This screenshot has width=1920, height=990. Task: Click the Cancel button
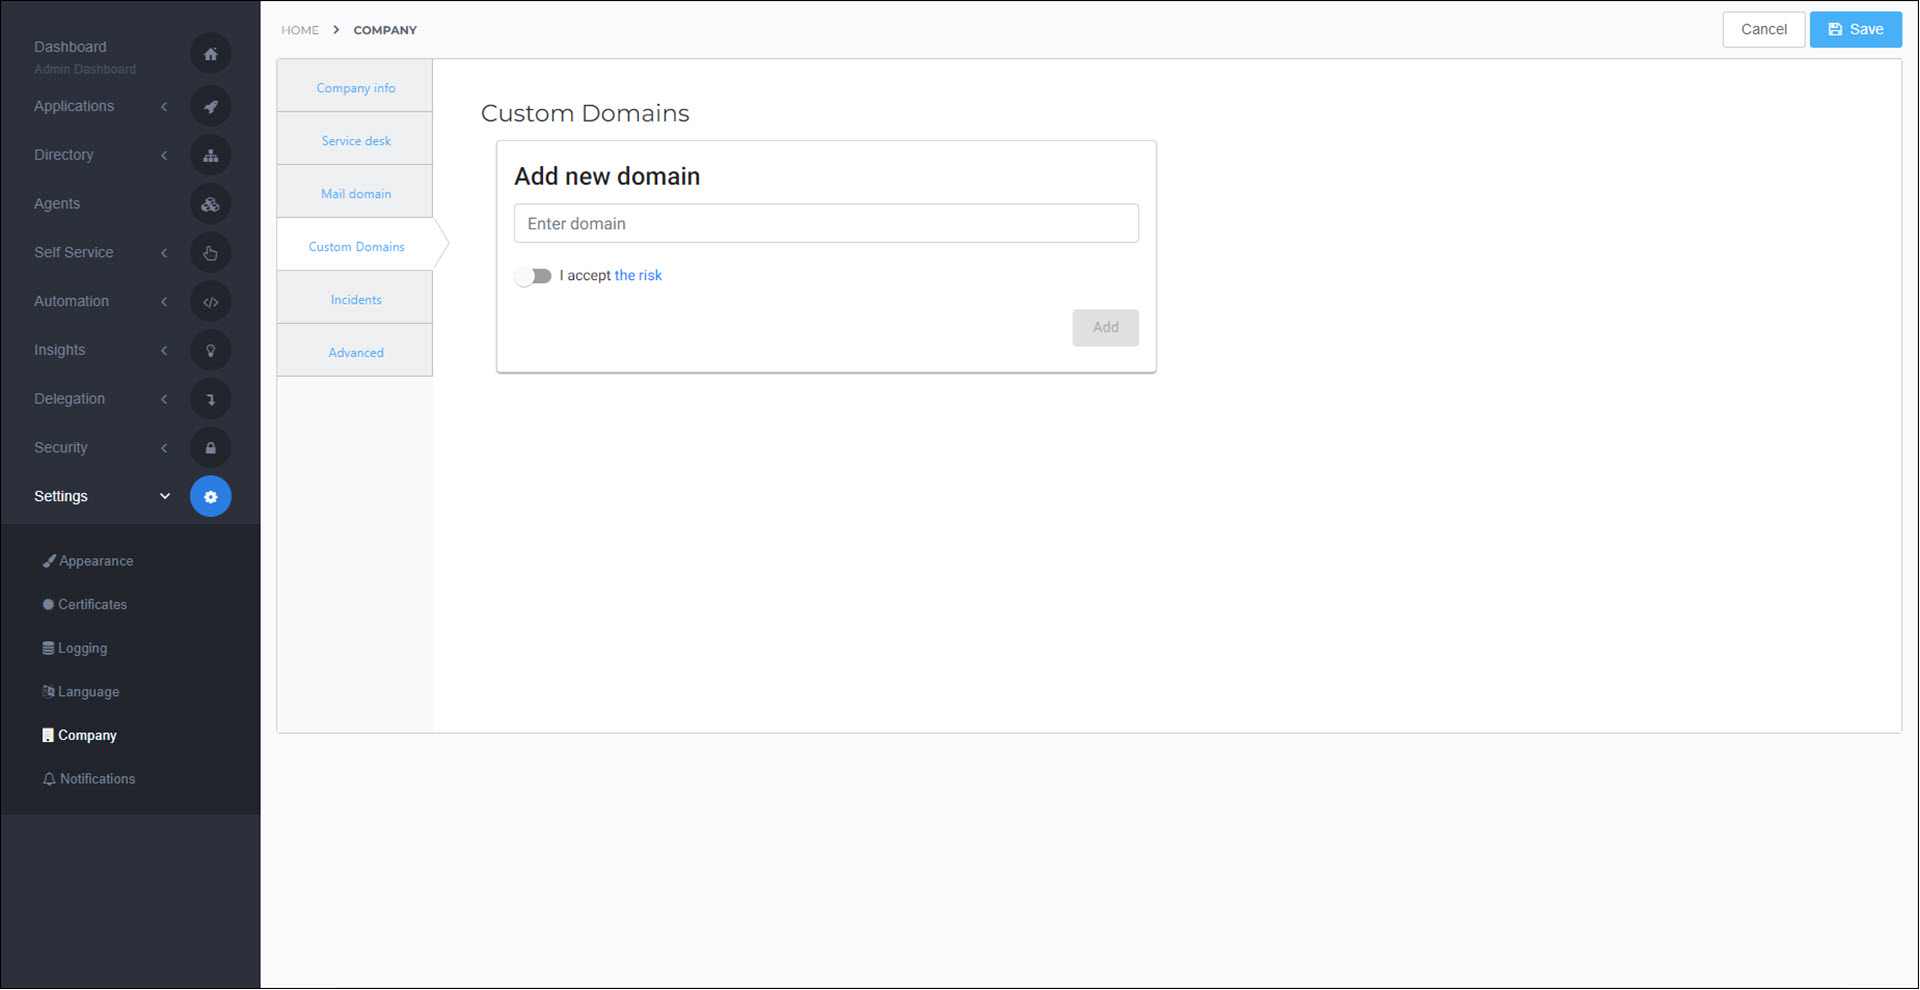click(x=1763, y=29)
